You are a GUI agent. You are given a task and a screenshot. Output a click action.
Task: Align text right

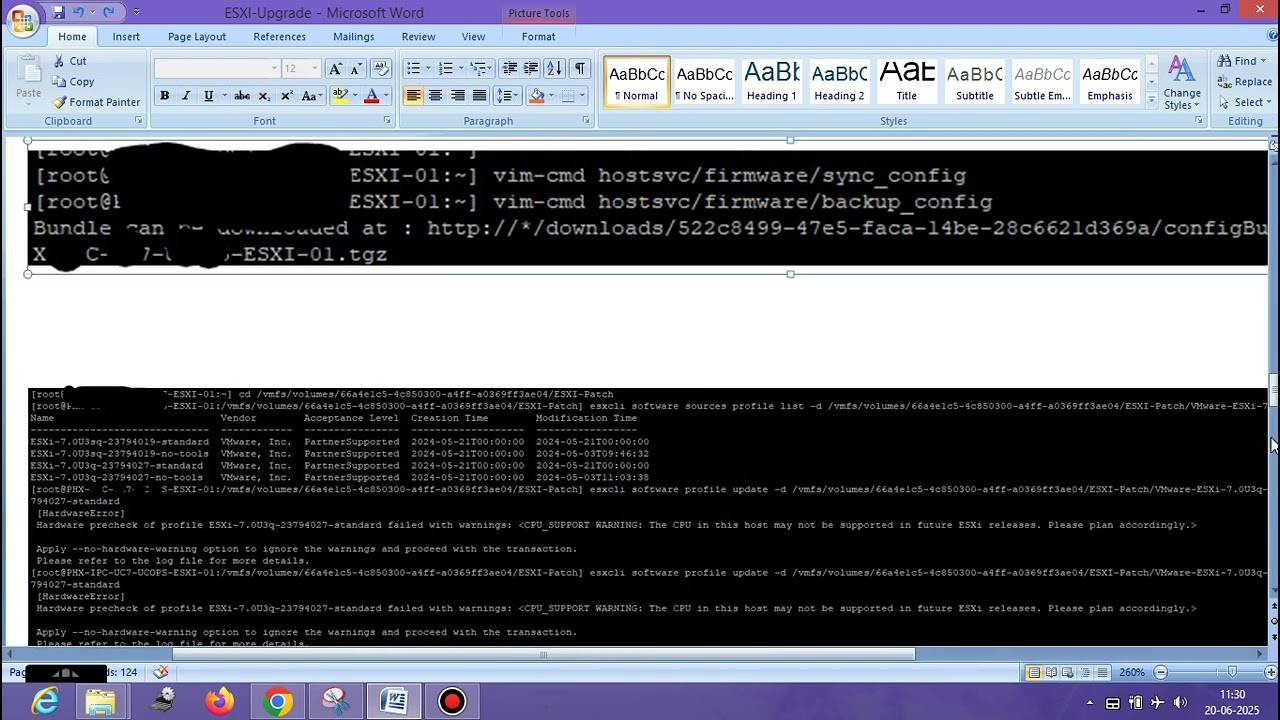tap(457, 96)
